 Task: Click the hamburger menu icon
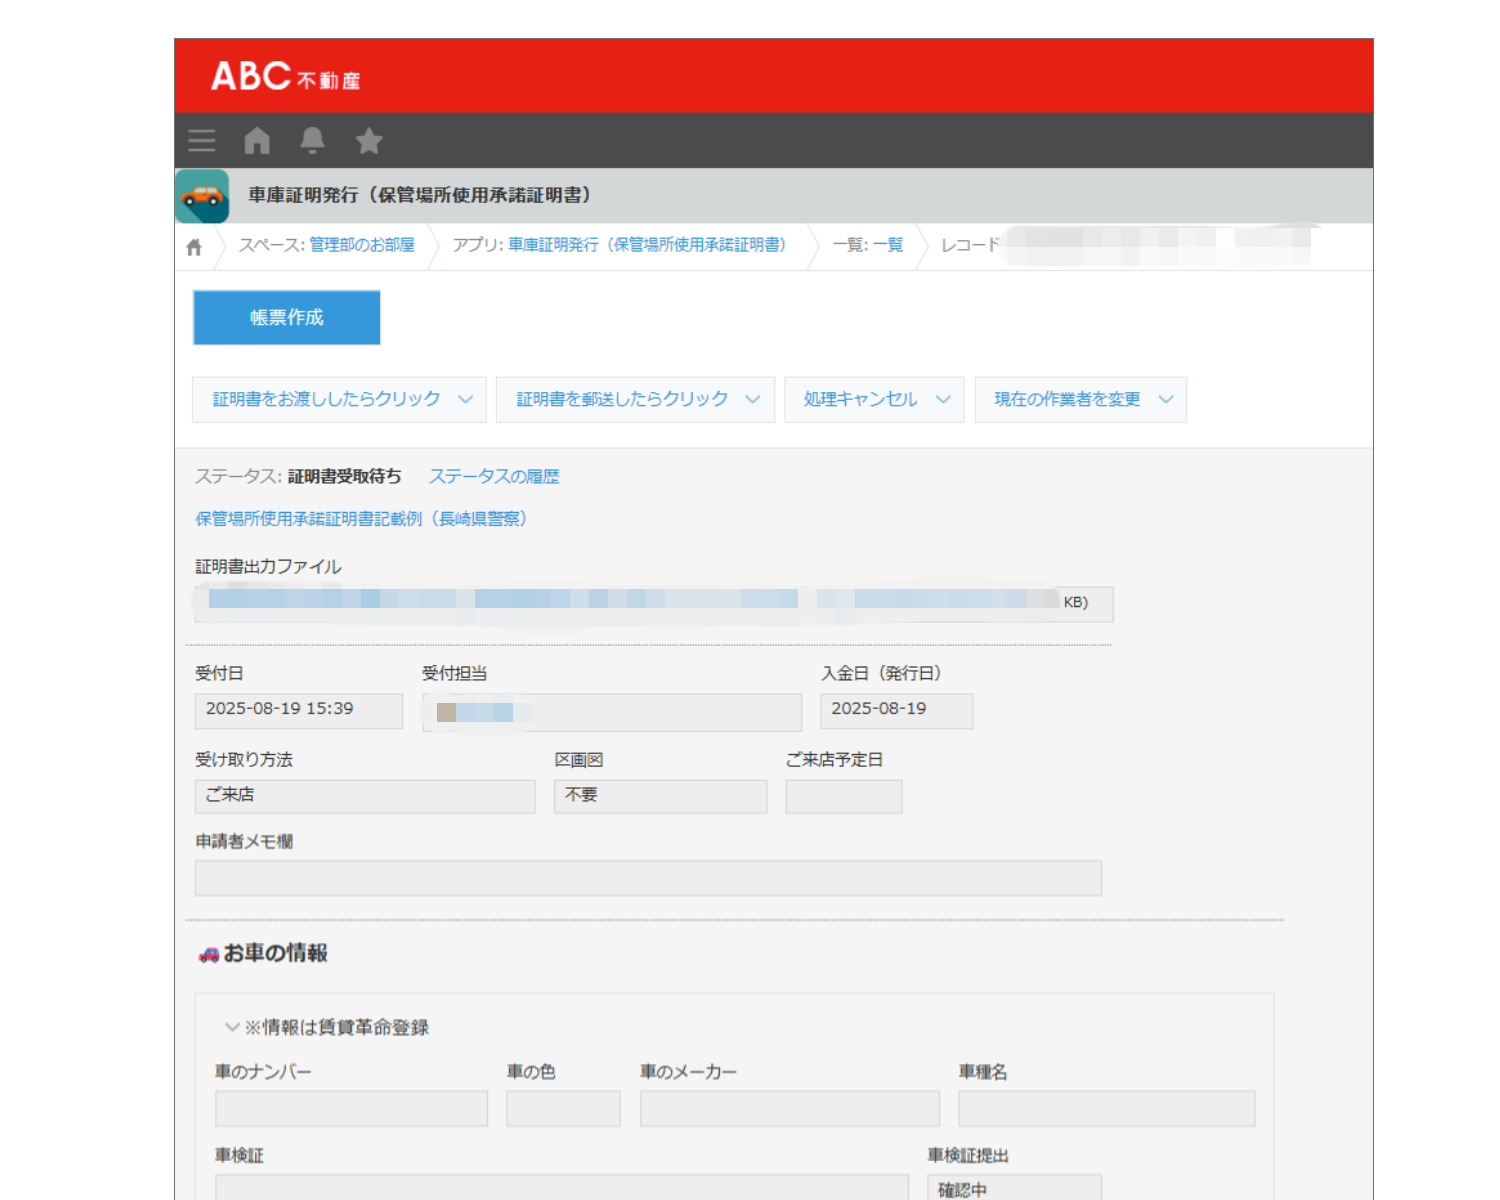(x=201, y=140)
